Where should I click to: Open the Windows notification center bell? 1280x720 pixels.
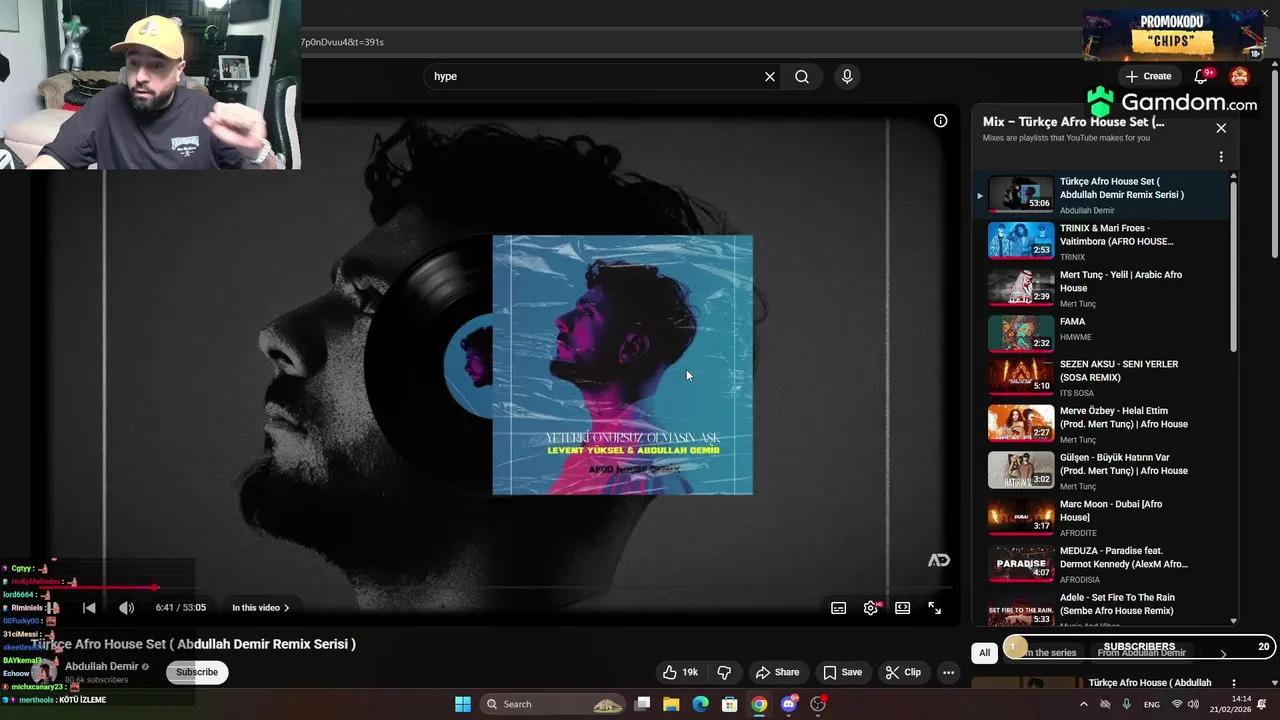1262,704
